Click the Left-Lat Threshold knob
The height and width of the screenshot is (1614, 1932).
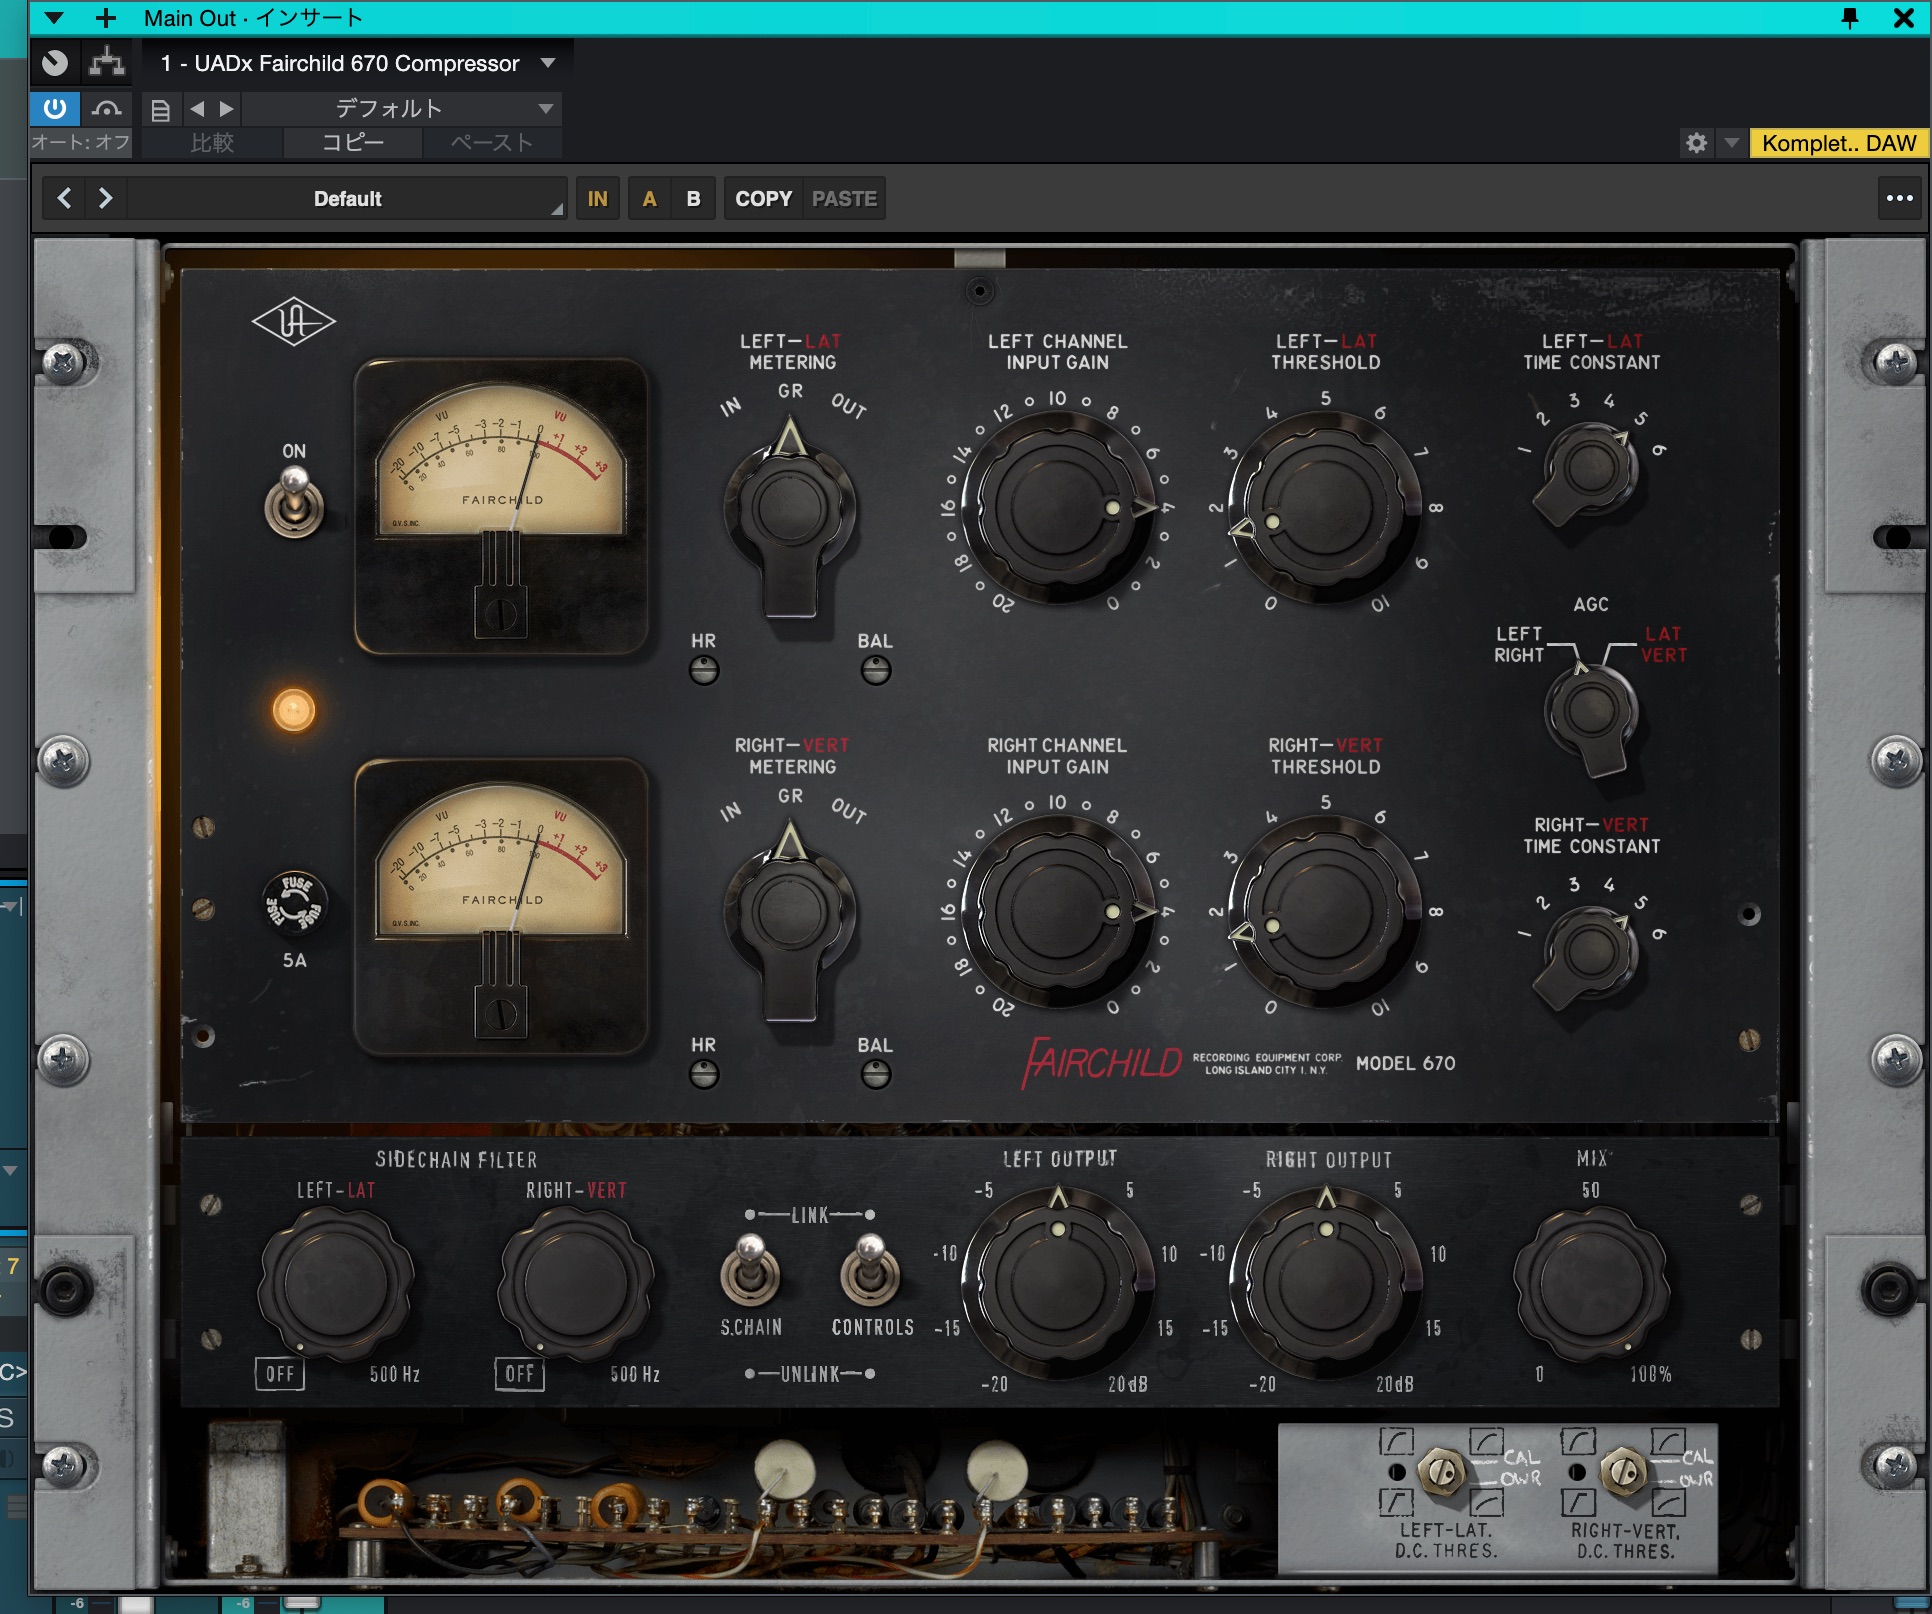coord(1325,508)
